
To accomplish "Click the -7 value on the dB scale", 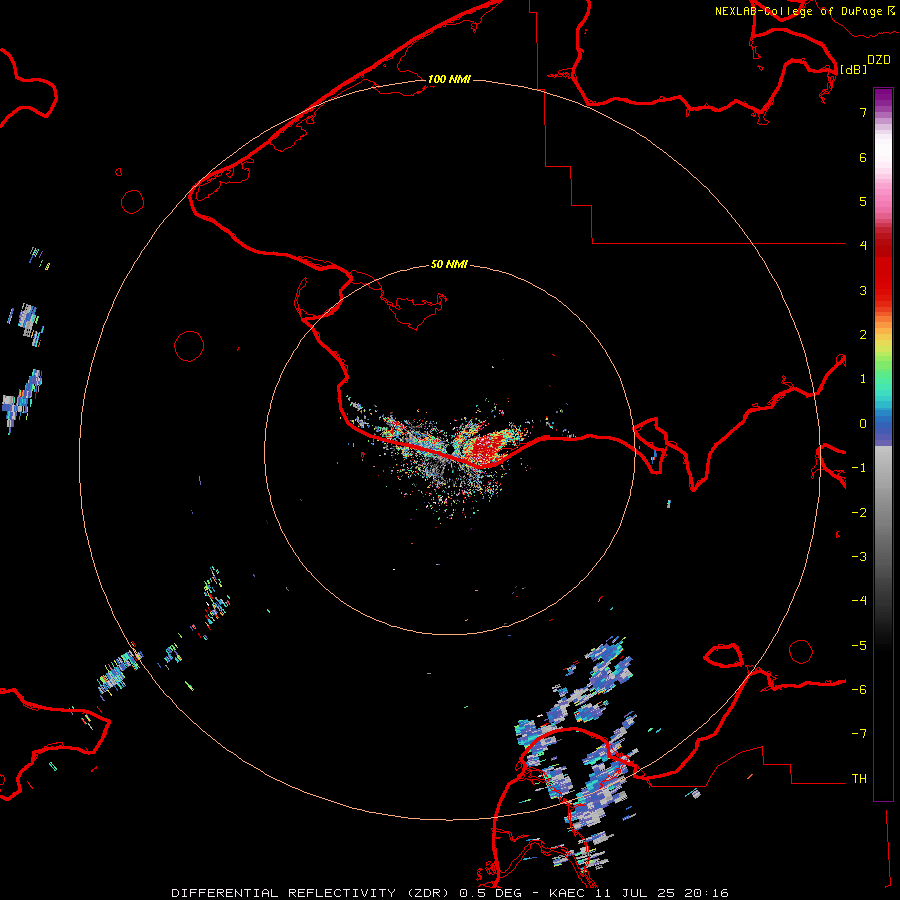I will (x=859, y=734).
